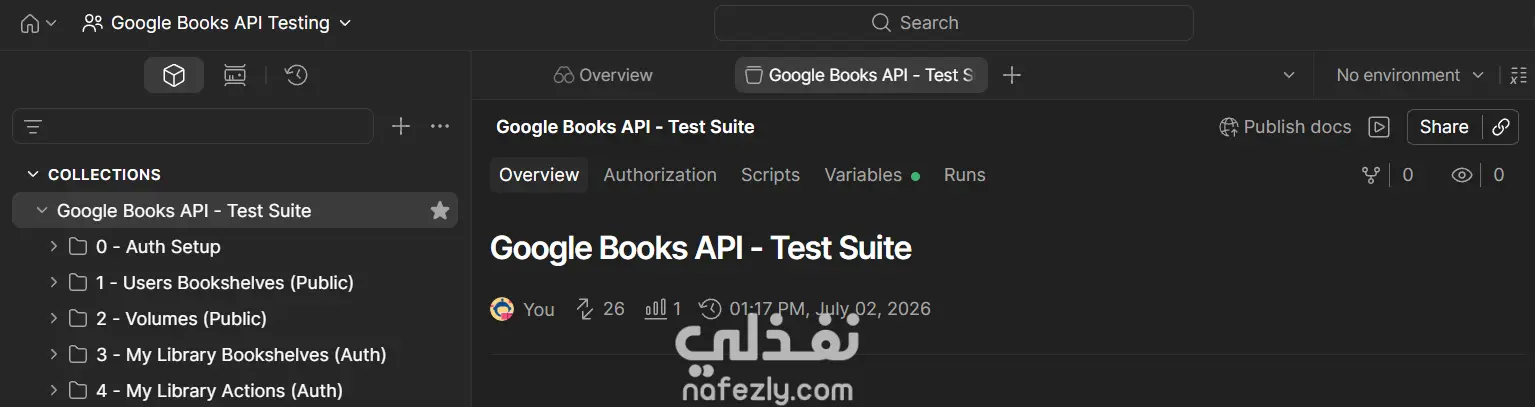Click the Publish docs link
Screen dimensions: 1535x407
tap(1285, 127)
